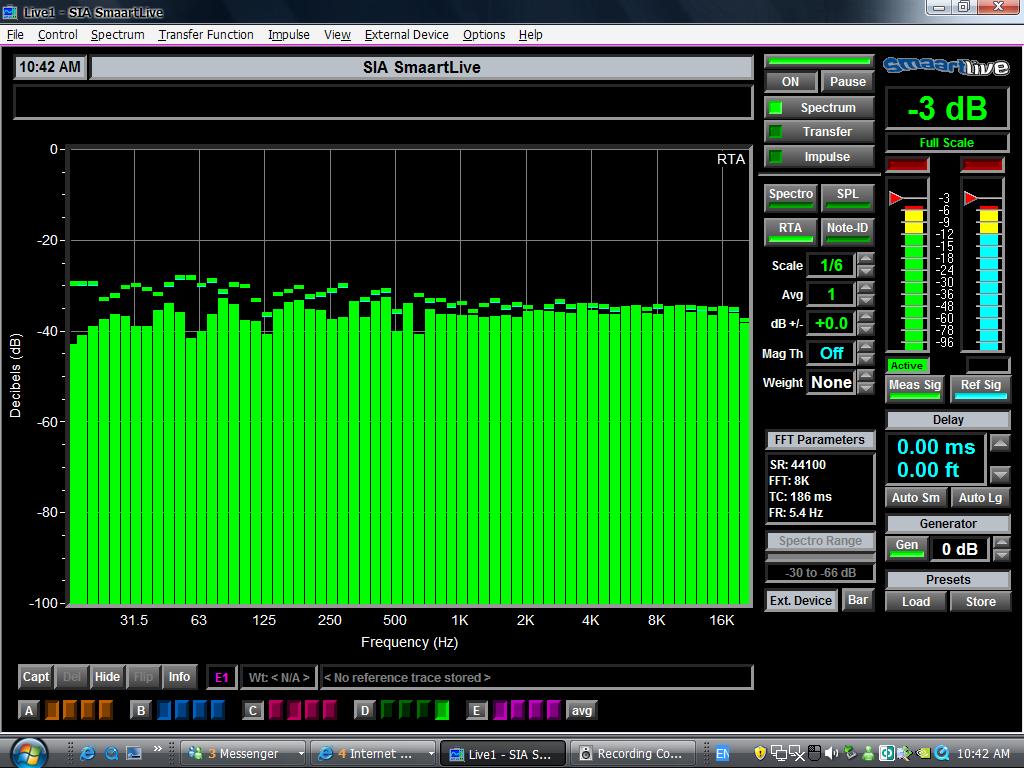Click the bright green register in bank D

[442, 710]
